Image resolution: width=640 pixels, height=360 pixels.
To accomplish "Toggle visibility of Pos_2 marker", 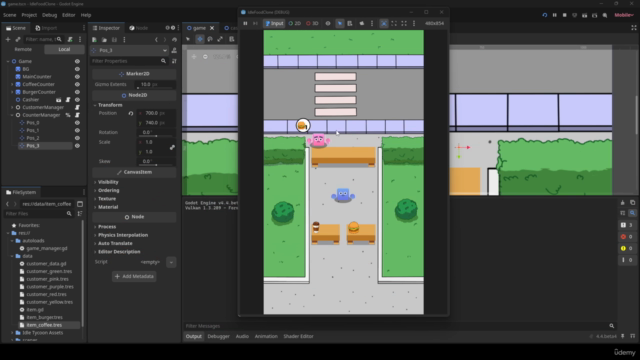I will (x=77, y=138).
